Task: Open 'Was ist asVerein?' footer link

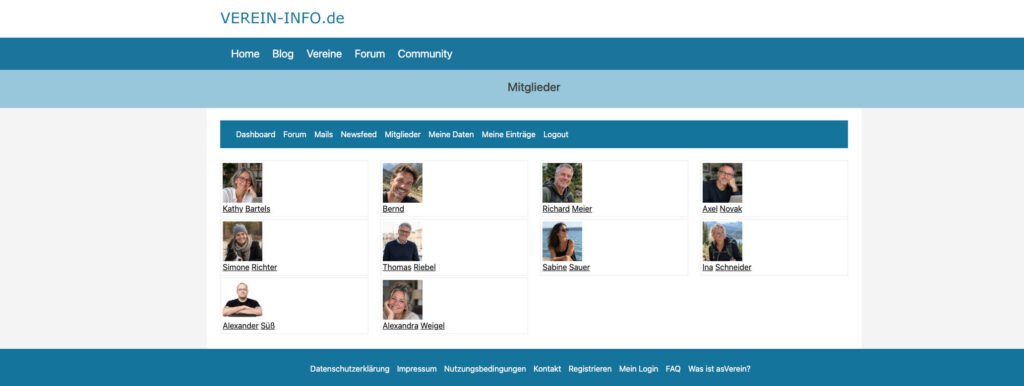Action: [x=719, y=369]
